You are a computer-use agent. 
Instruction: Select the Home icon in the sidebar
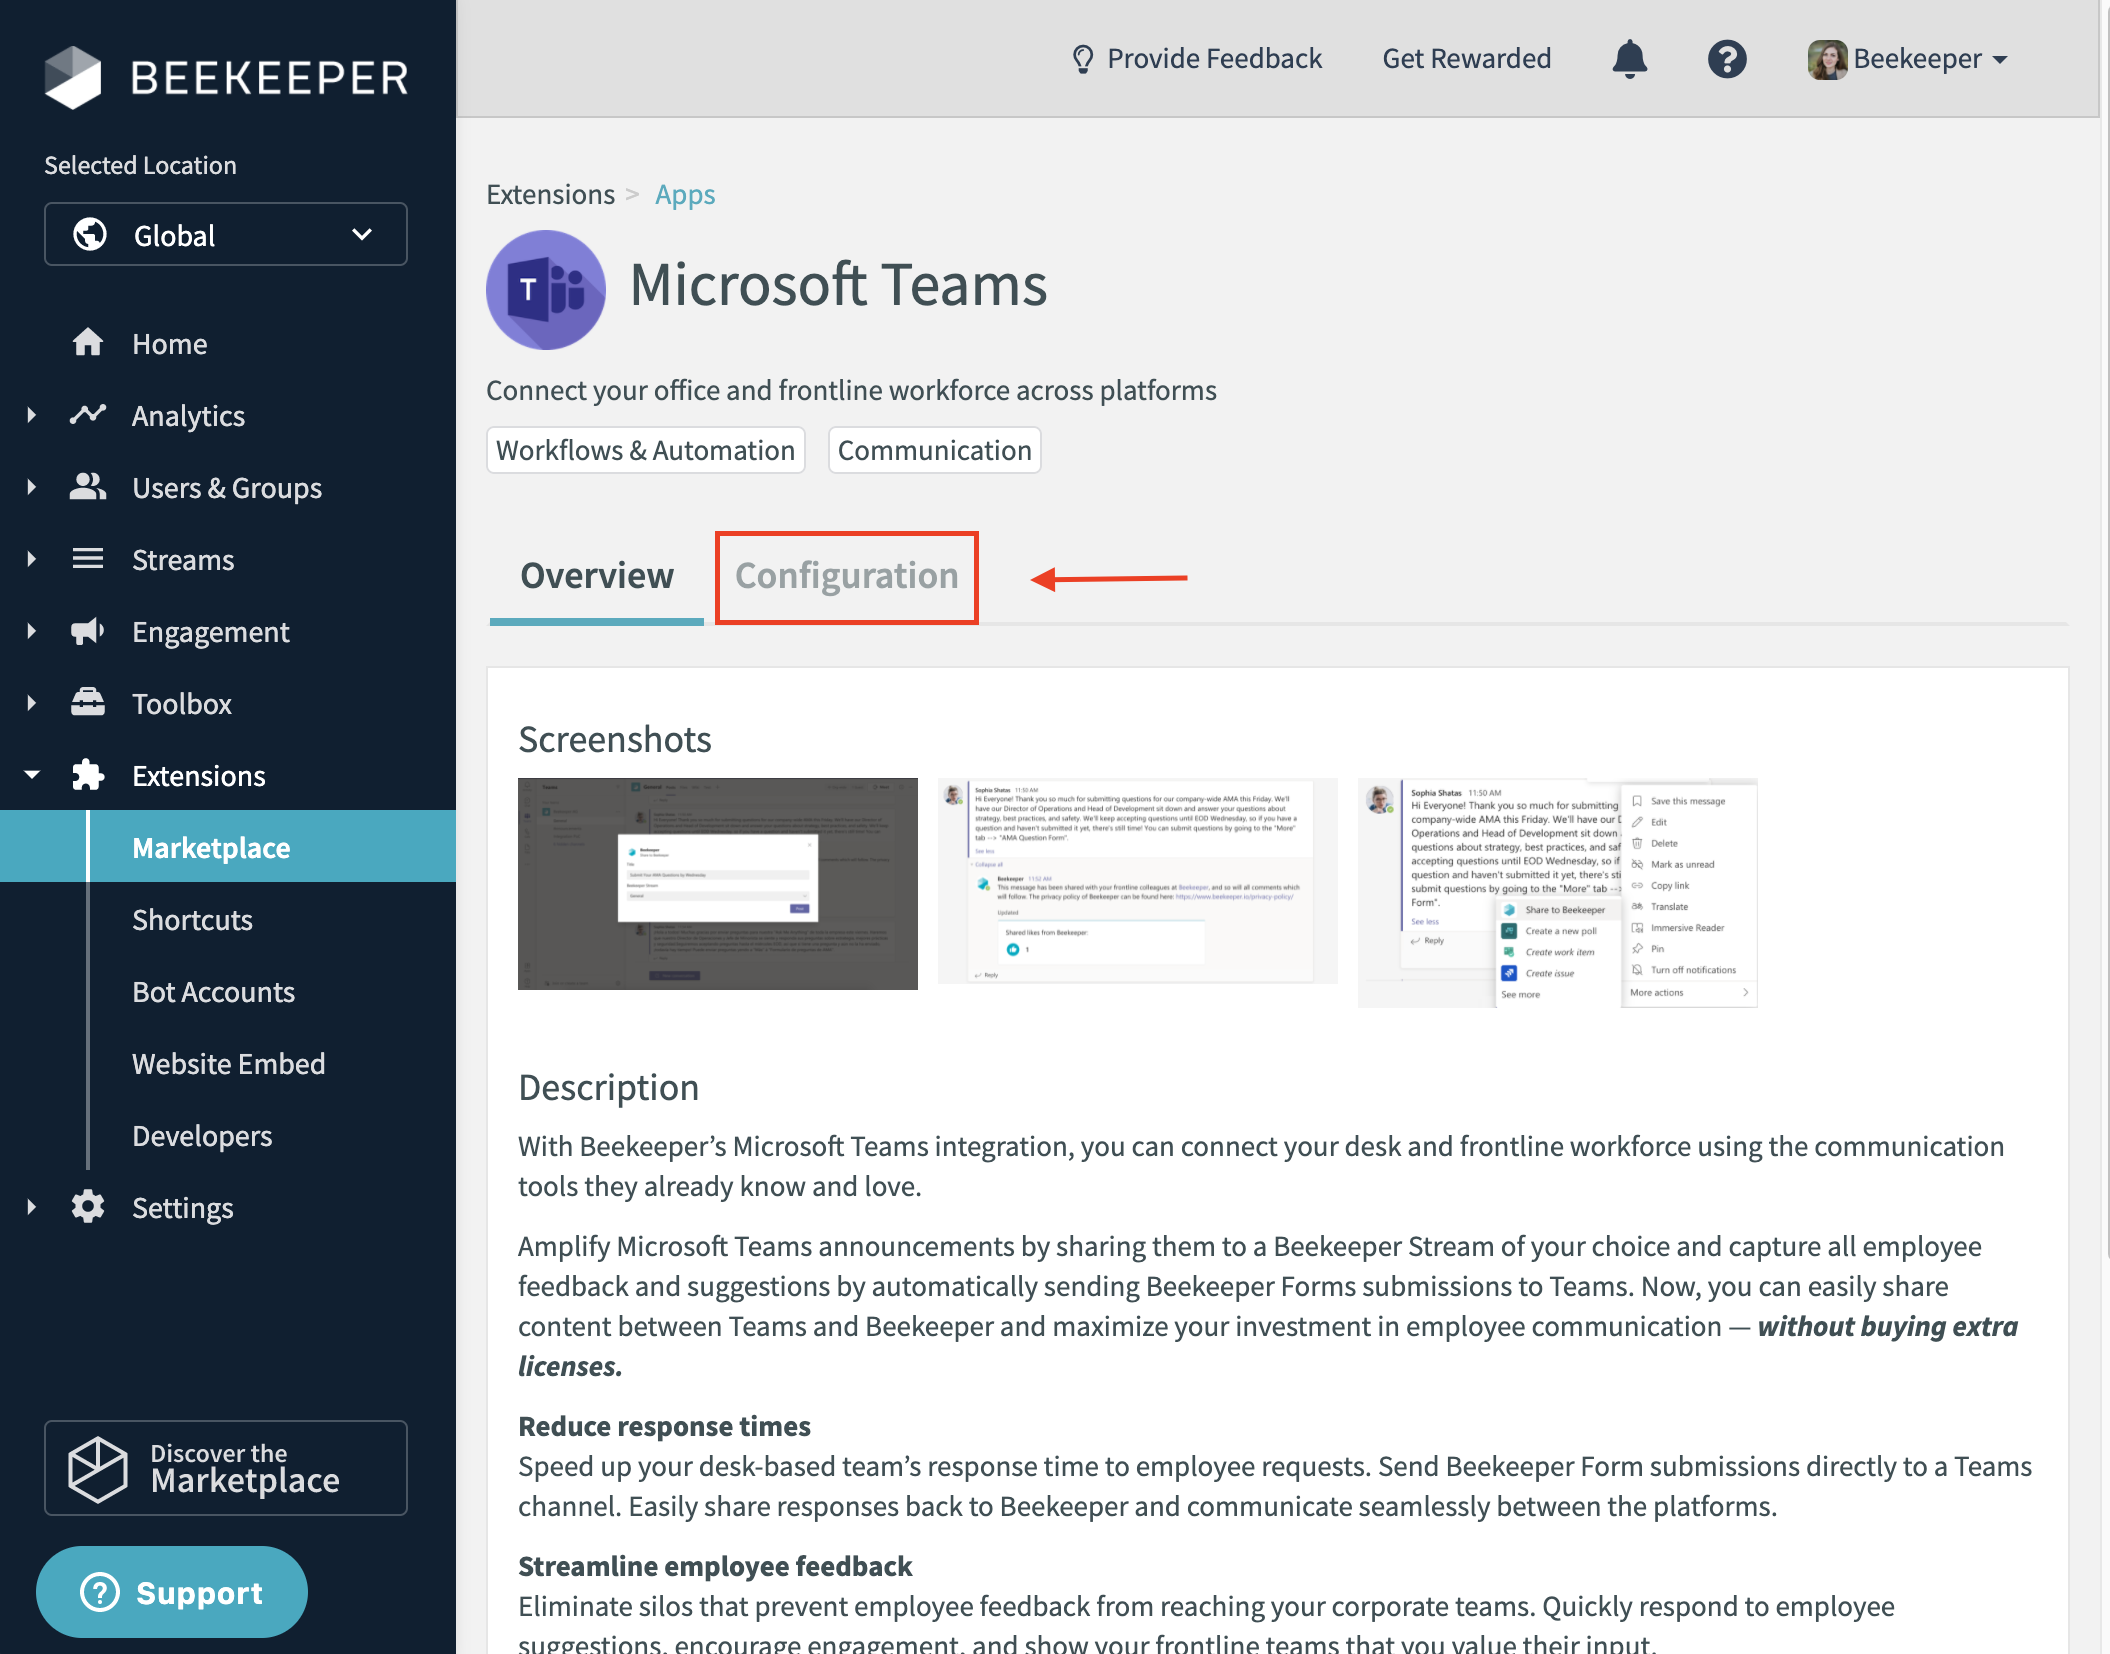click(x=88, y=343)
